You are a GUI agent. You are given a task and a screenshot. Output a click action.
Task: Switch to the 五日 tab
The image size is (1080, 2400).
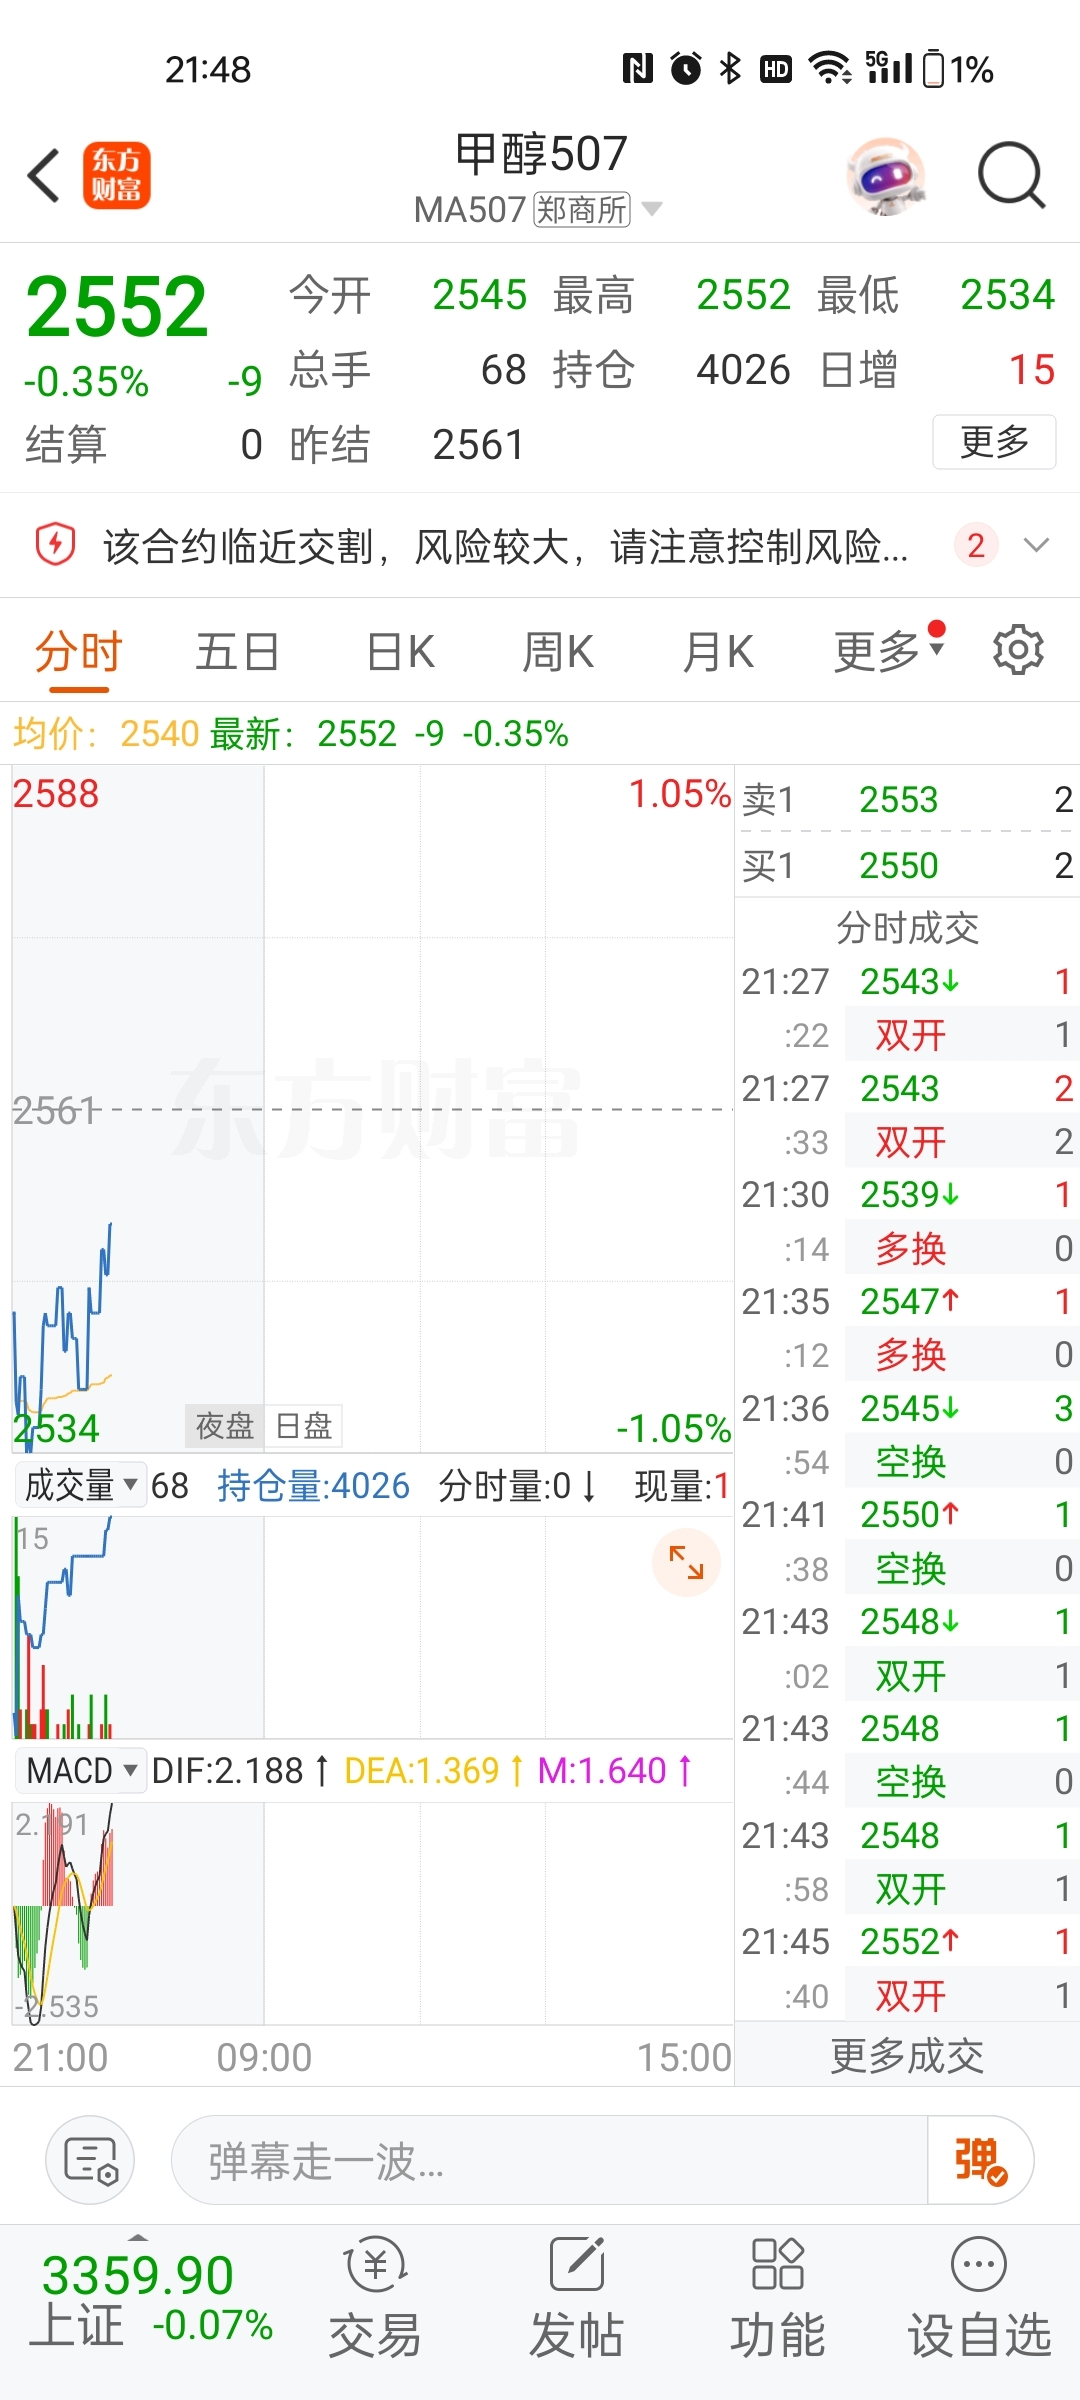(x=237, y=652)
